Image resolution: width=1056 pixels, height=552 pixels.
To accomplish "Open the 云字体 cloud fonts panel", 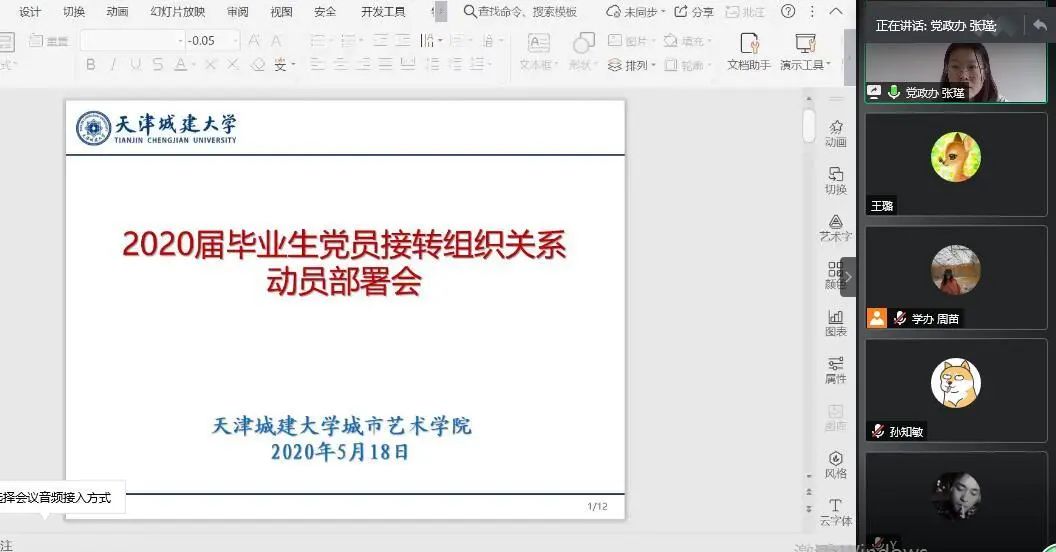I will 835,511.
